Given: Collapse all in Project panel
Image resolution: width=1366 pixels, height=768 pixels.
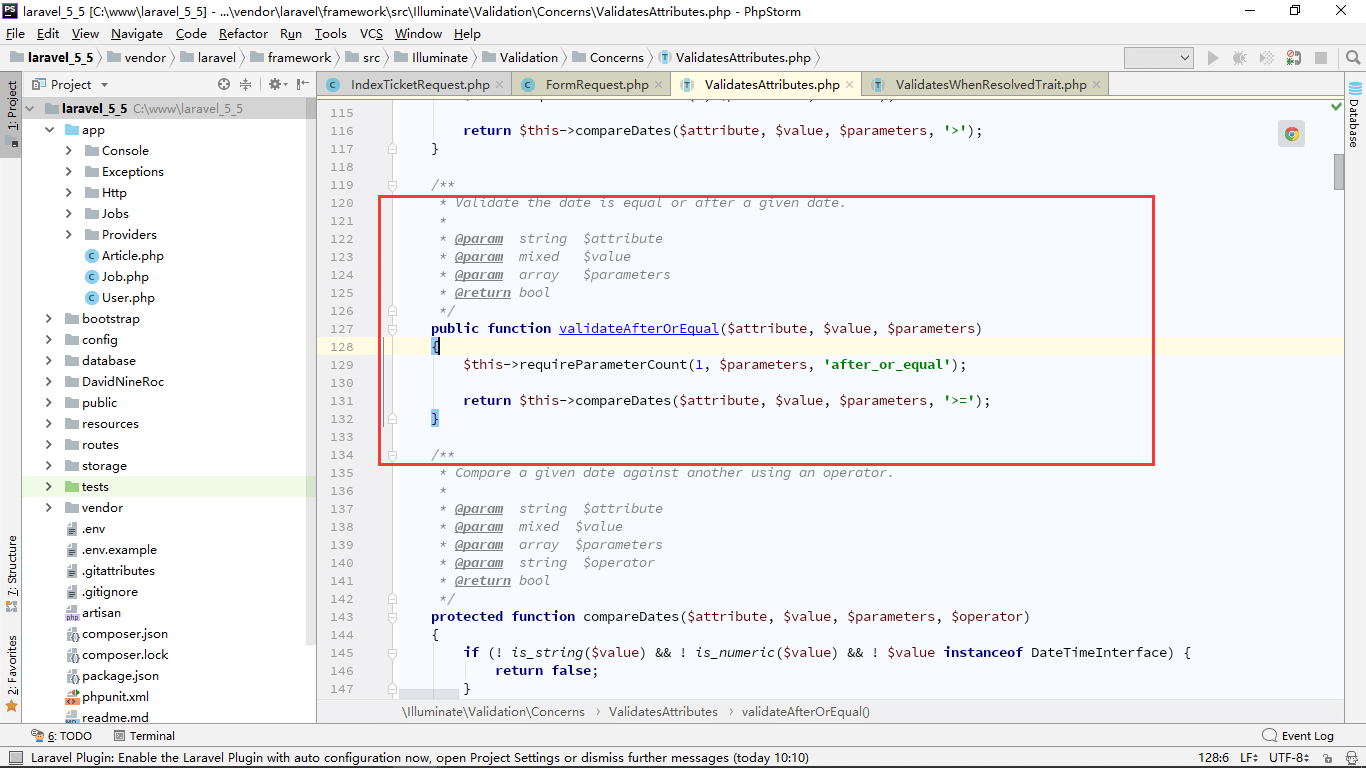Looking at the screenshot, I should (246, 85).
